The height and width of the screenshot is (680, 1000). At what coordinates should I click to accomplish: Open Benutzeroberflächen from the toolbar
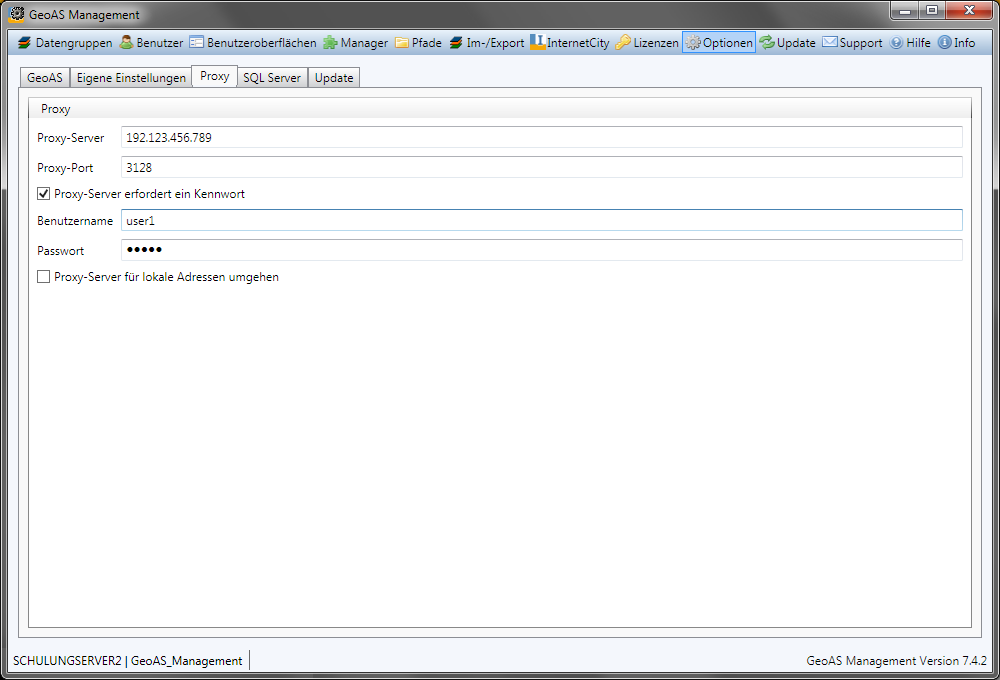(197, 43)
